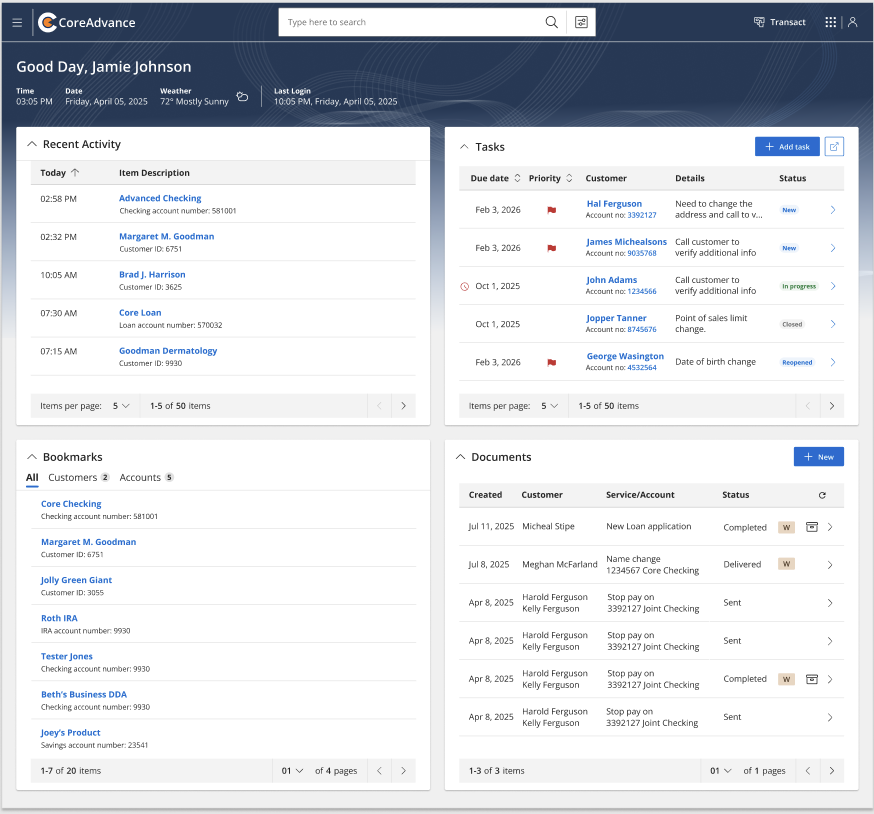Go to previous page of Documents
The height and width of the screenshot is (814, 874).
[x=808, y=771]
